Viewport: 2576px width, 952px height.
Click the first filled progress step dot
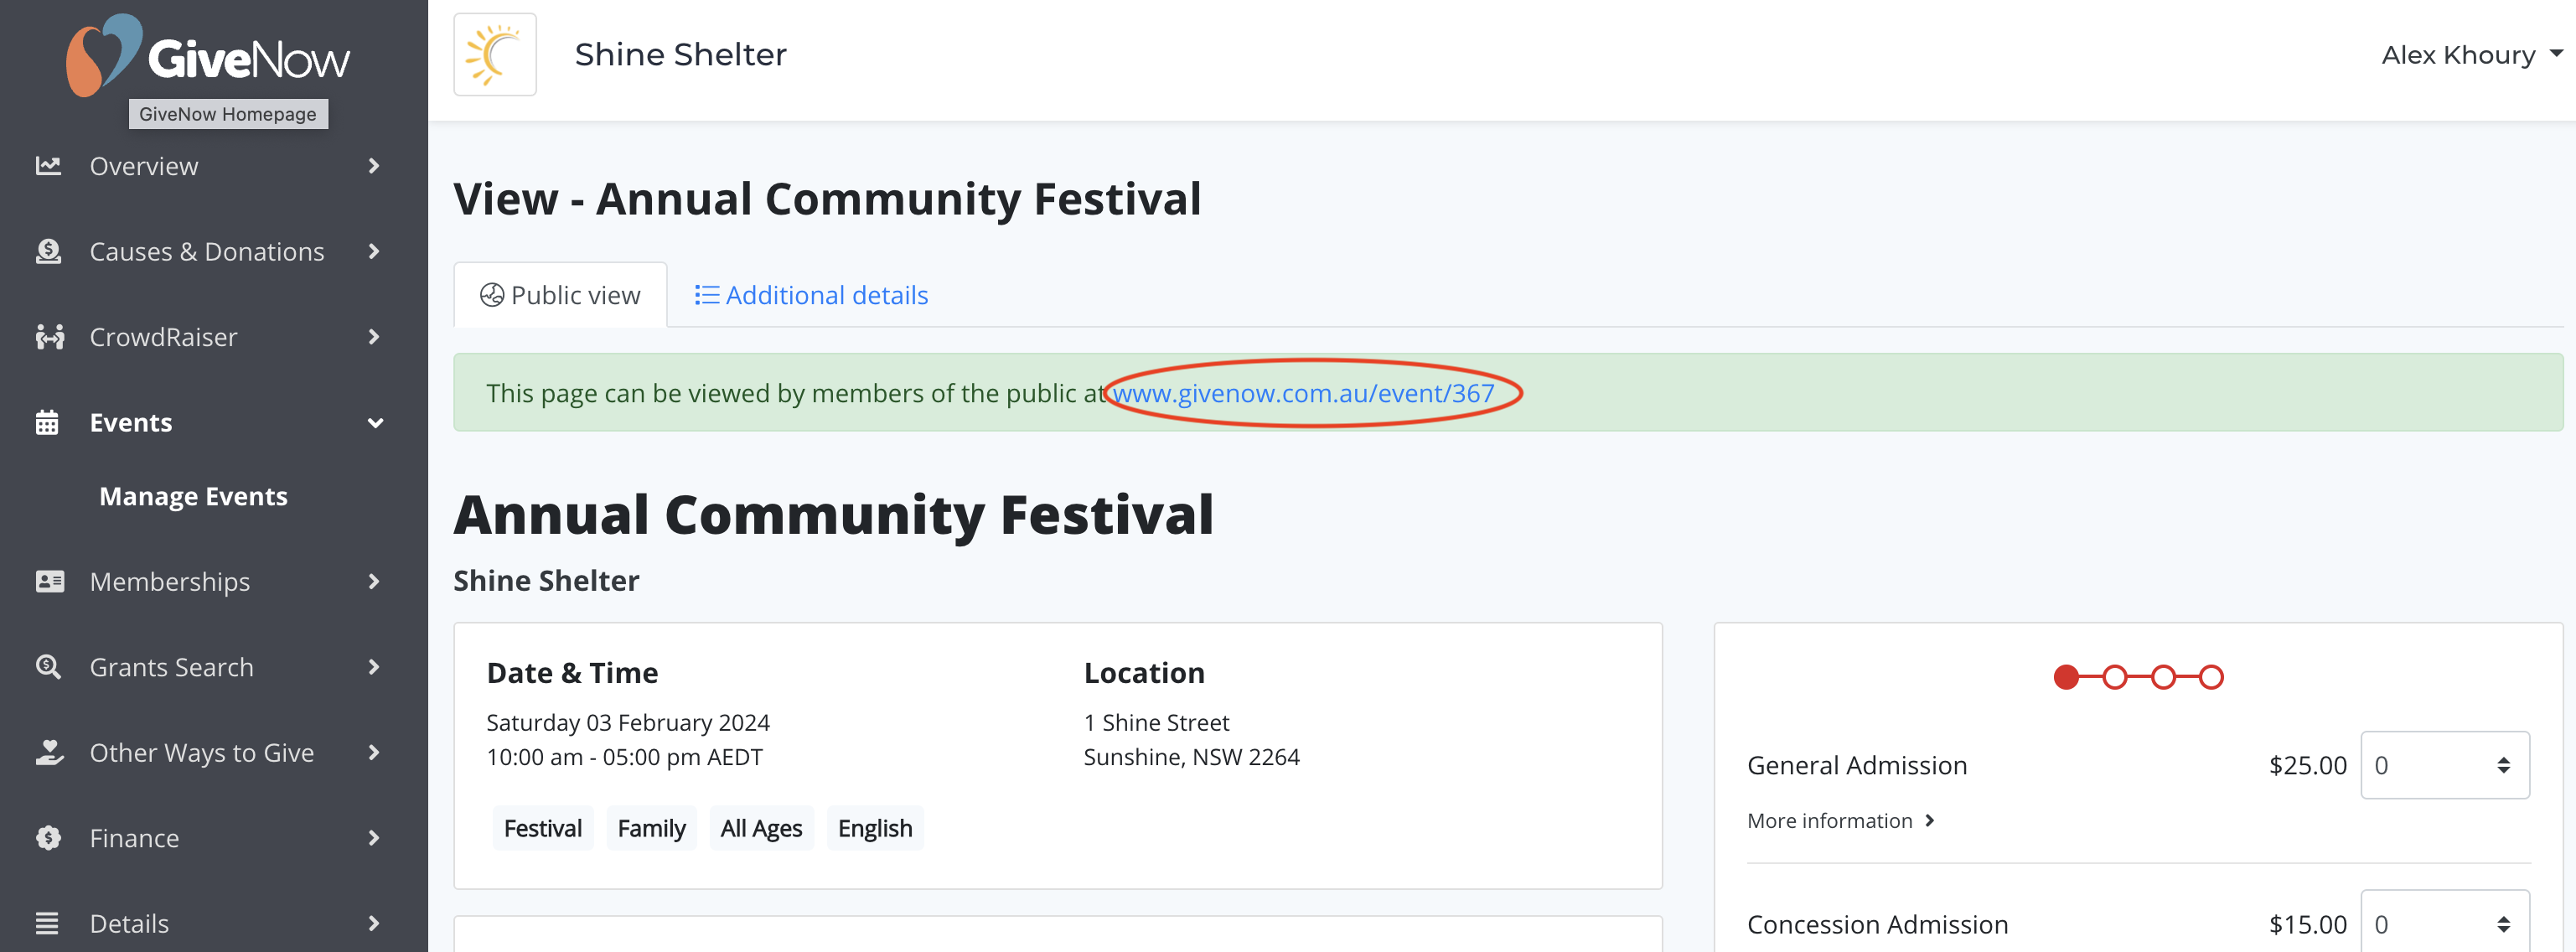(x=2066, y=677)
